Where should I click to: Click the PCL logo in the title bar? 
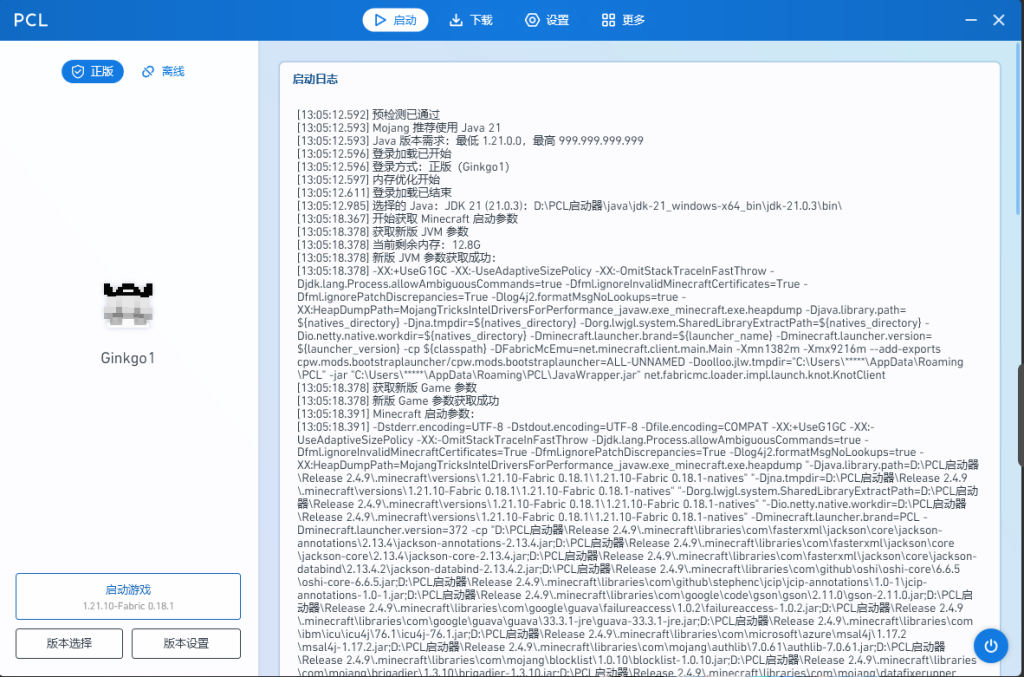(31, 20)
